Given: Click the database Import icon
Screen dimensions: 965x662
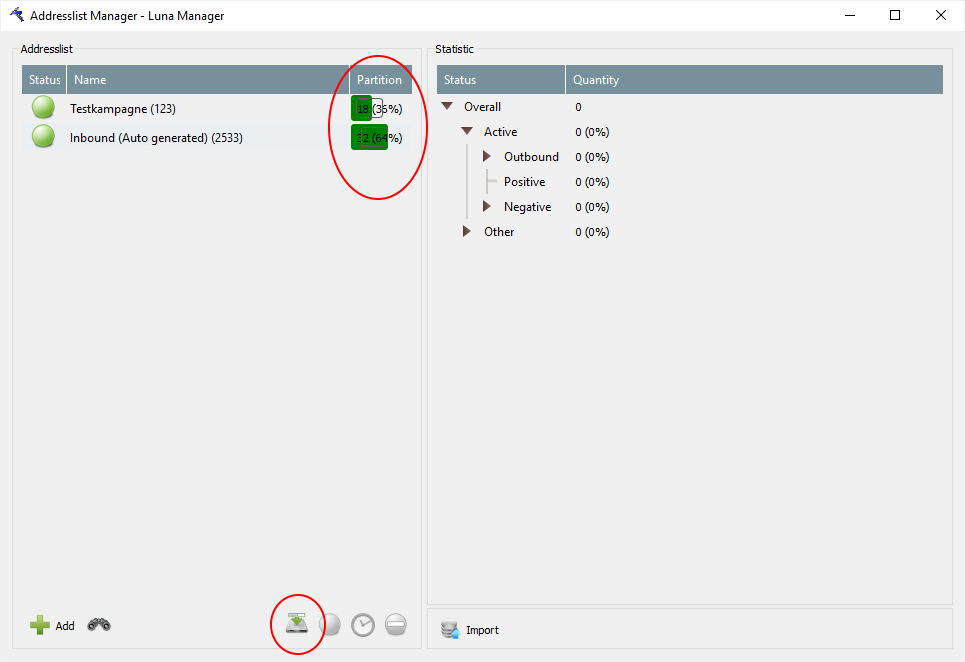Looking at the screenshot, I should click(451, 630).
